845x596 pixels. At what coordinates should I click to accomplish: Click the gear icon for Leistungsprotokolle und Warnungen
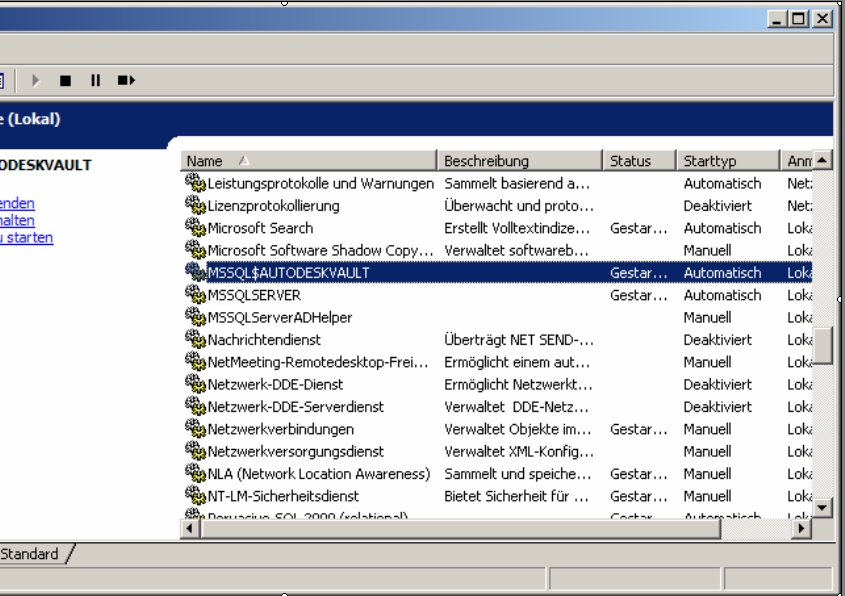pos(195,183)
